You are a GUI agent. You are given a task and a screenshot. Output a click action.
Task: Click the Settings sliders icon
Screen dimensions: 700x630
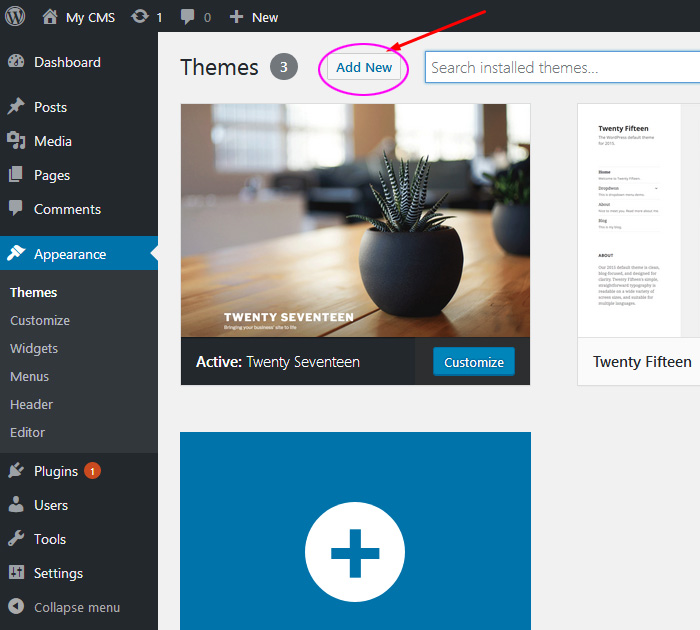17,572
